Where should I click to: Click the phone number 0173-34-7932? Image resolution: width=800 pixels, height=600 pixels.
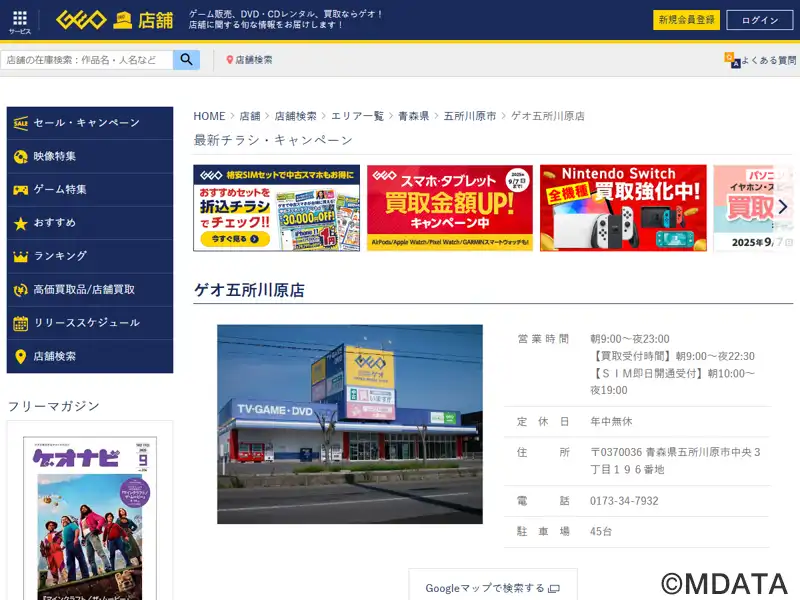[x=624, y=501]
